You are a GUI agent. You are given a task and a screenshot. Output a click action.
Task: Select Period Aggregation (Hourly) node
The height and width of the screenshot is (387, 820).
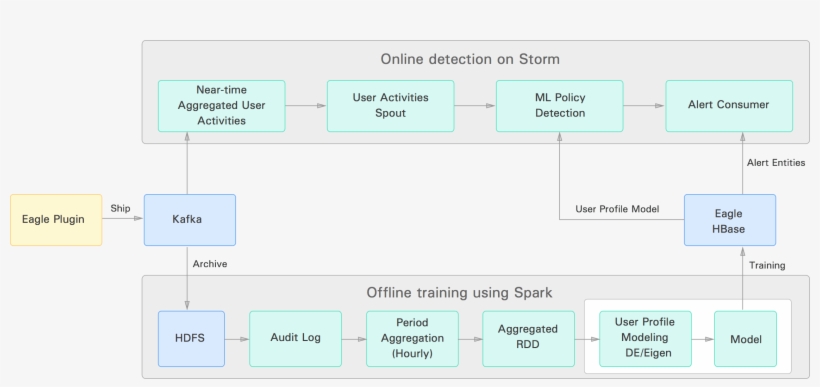click(x=412, y=338)
